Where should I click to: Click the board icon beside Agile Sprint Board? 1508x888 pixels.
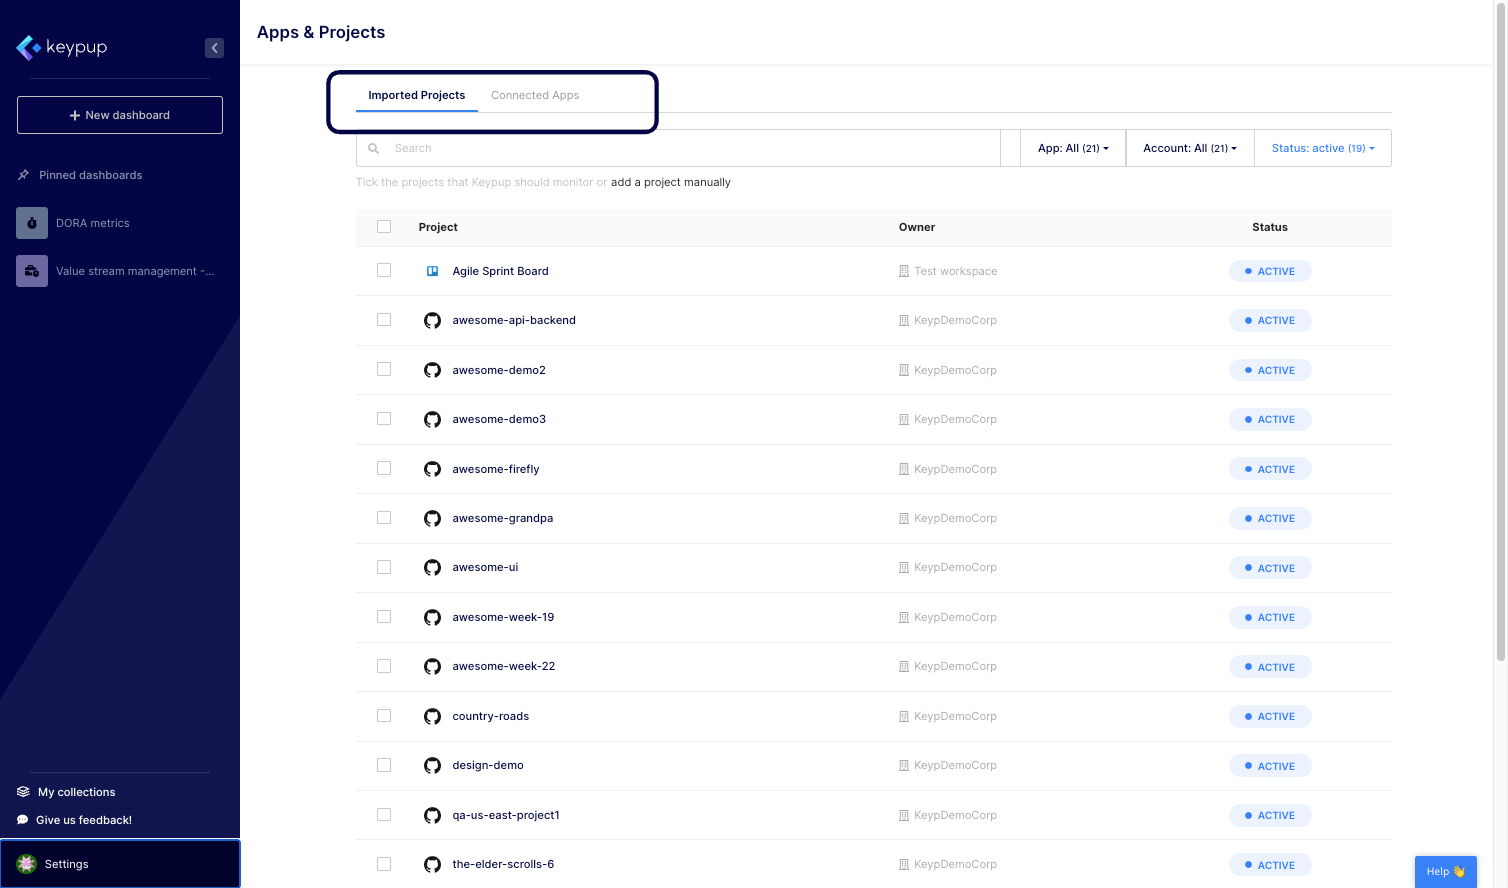432,270
